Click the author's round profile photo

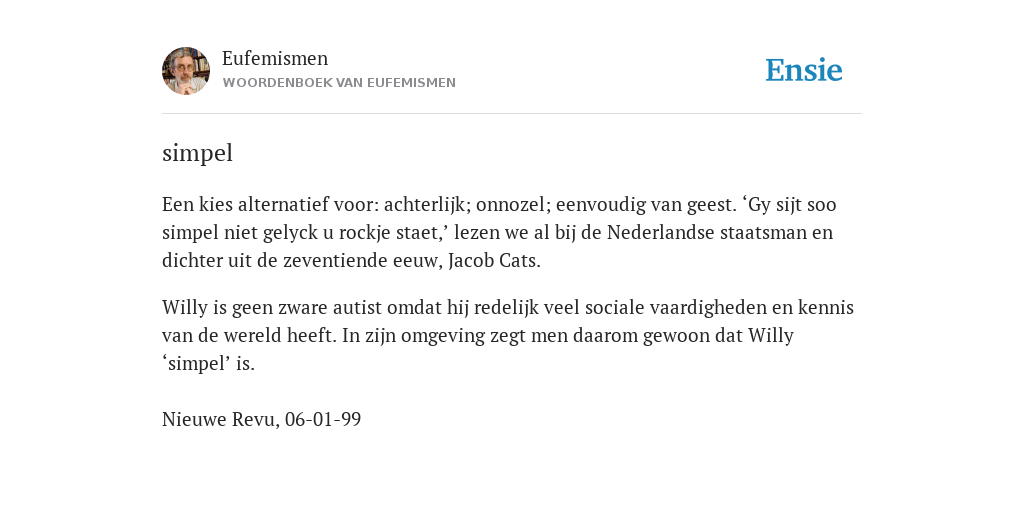186,71
